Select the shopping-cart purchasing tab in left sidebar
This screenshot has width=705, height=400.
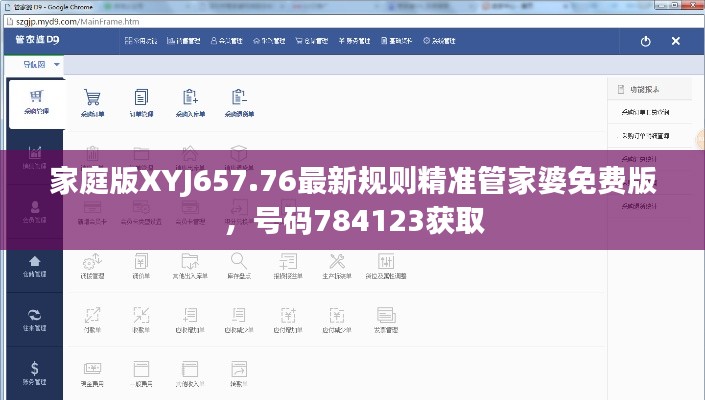pyautogui.click(x=36, y=102)
